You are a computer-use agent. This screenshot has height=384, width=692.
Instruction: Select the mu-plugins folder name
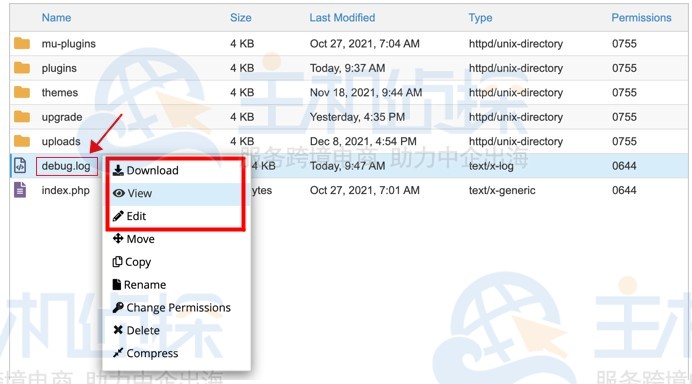click(68, 44)
